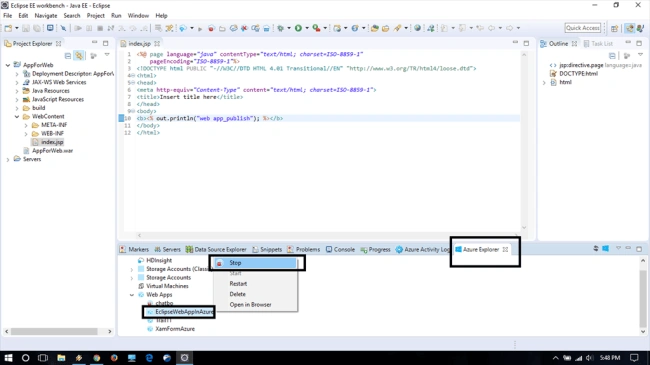Click the Open Perspective icon
Image resolution: width=650 pixels, height=365 pixels.
click(614, 28)
